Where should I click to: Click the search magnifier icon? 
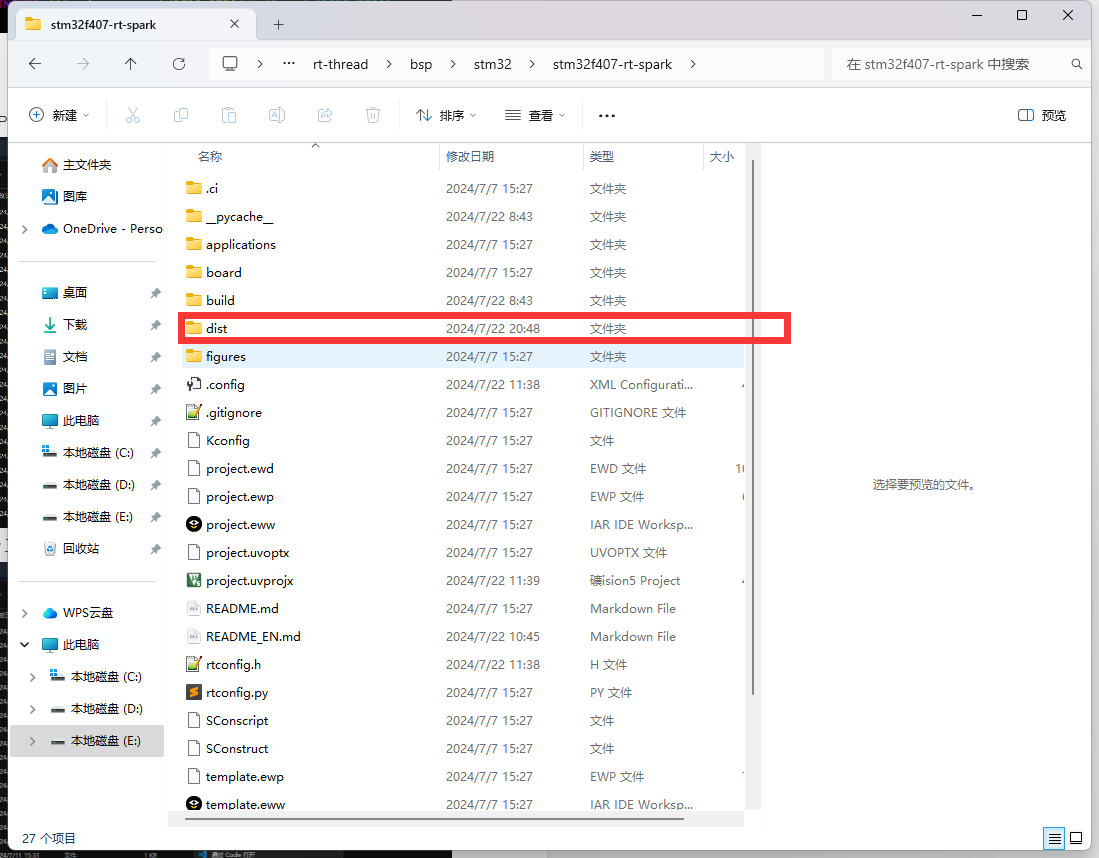(1077, 64)
